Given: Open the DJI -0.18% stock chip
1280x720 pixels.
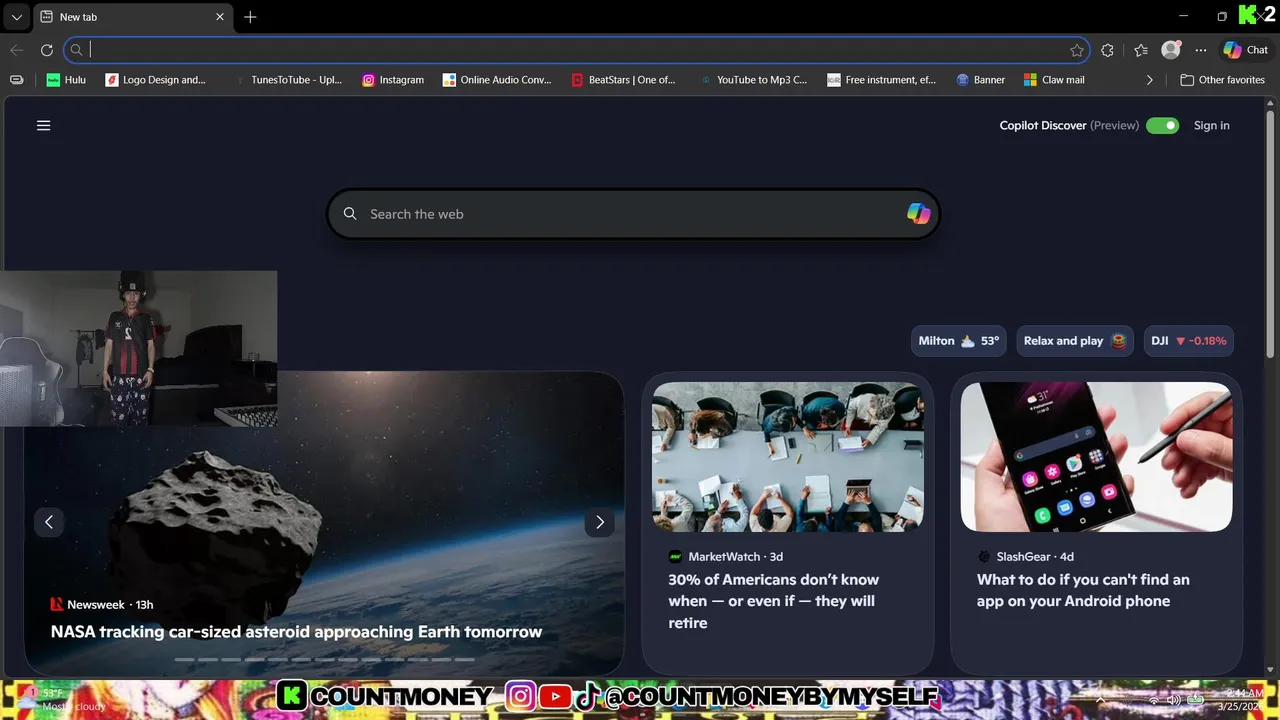Looking at the screenshot, I should pyautogui.click(x=1189, y=341).
